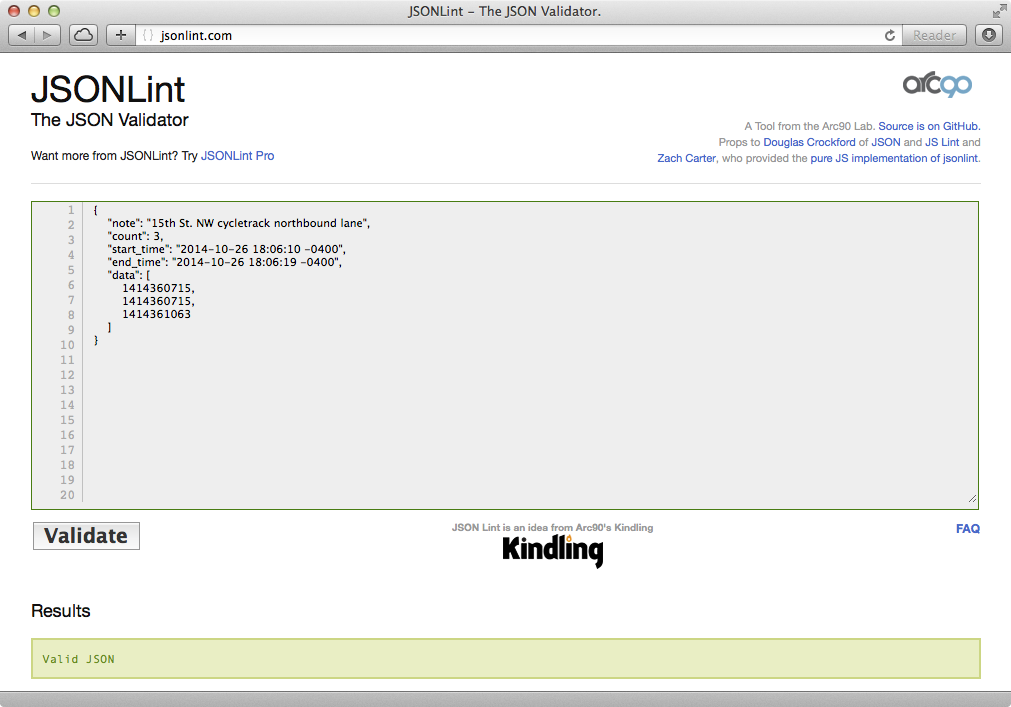1011x707 pixels.
Task: Visit the Zach Carter link
Action: click(686, 158)
